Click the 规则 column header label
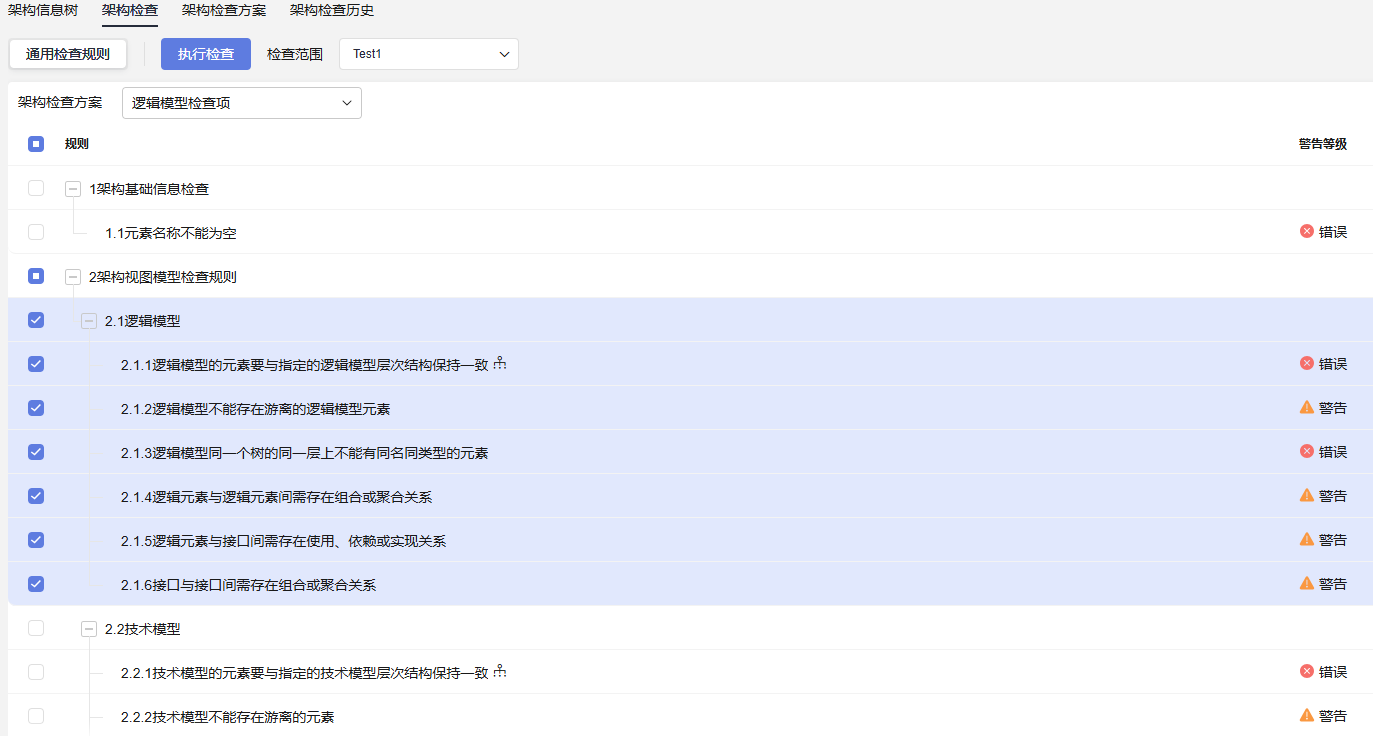This screenshot has height=736, width=1373. [77, 144]
